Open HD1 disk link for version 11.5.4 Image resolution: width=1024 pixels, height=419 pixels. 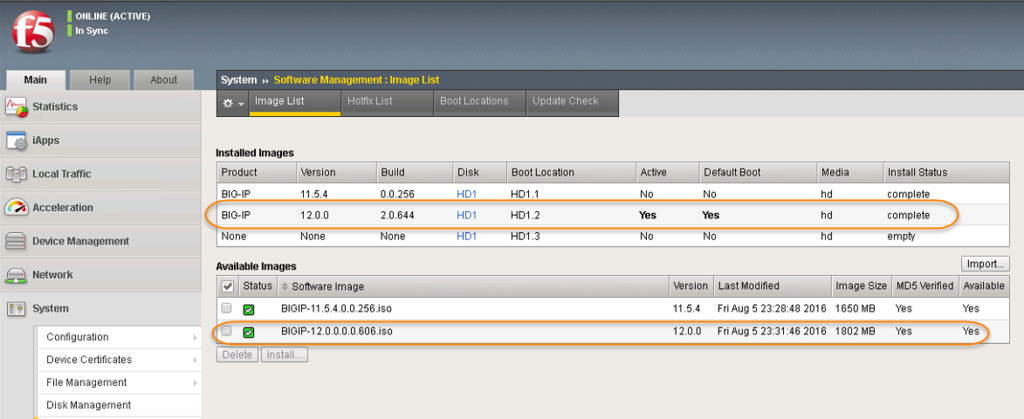pyautogui.click(x=466, y=194)
